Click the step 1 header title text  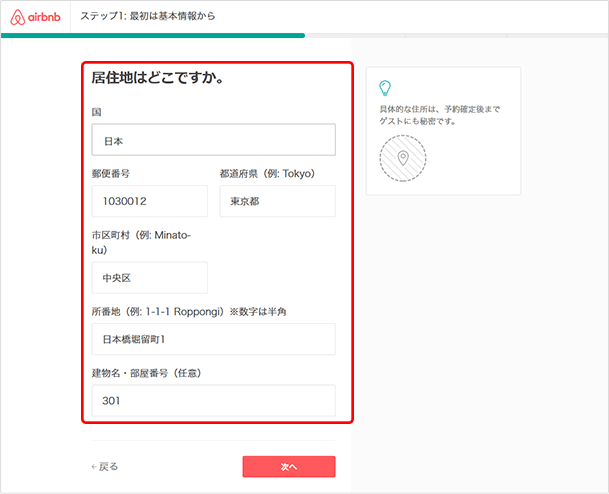pos(148,16)
